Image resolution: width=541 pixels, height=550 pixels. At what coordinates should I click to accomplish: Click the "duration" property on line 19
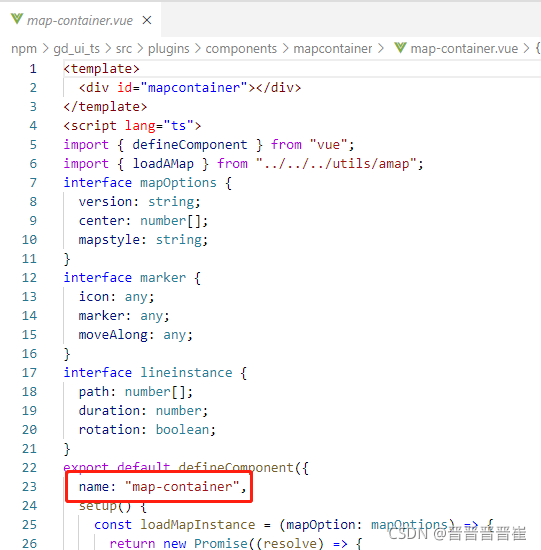(x=109, y=411)
